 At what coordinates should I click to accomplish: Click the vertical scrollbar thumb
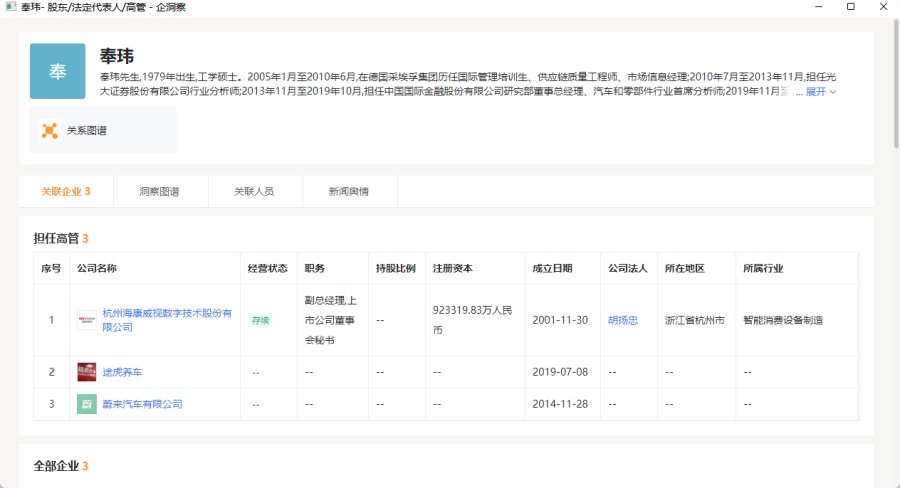(896, 83)
